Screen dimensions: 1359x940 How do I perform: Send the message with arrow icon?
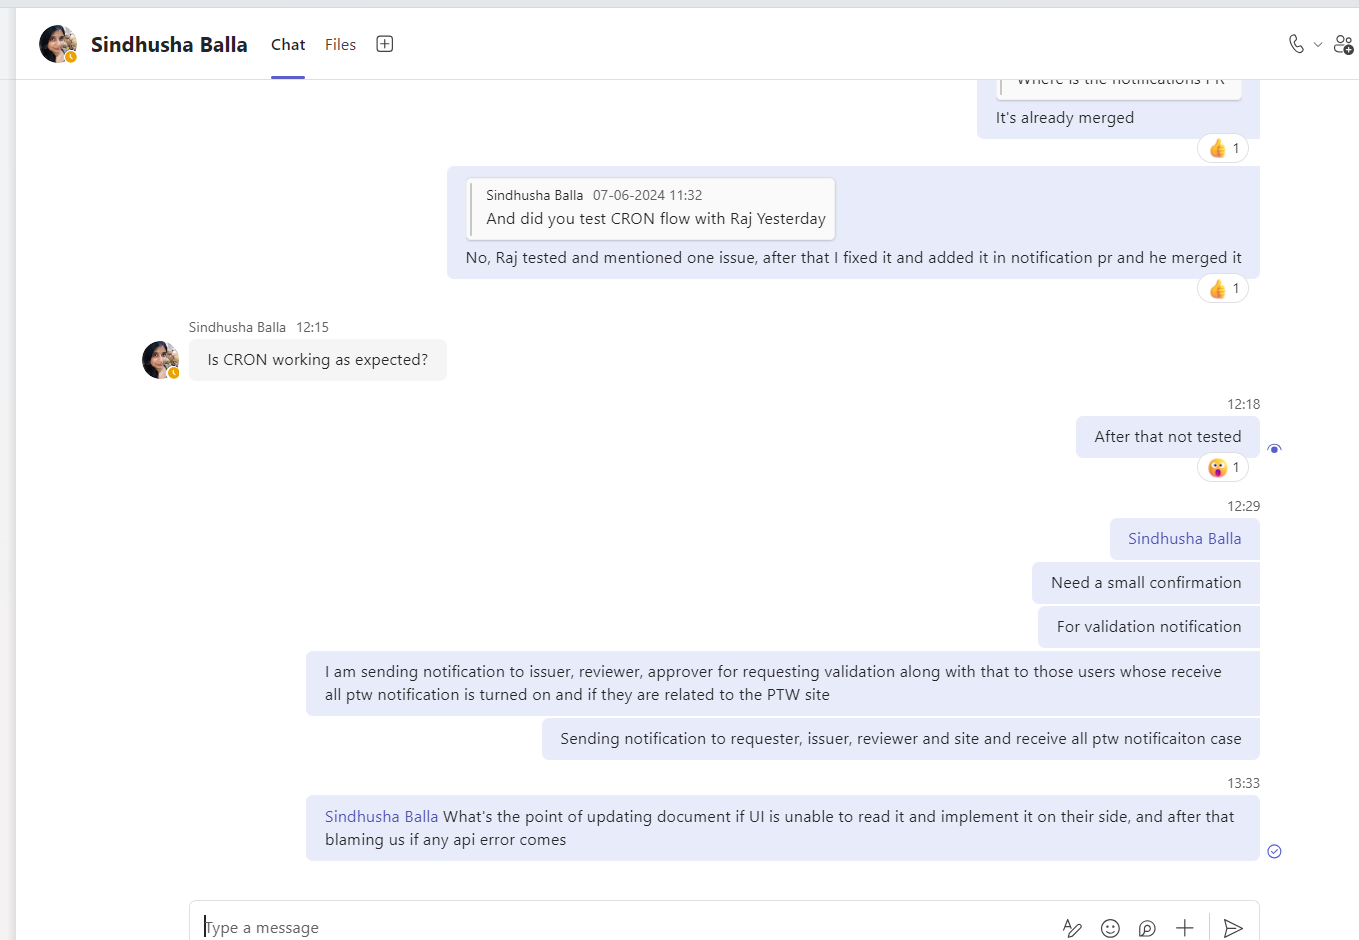tap(1233, 928)
